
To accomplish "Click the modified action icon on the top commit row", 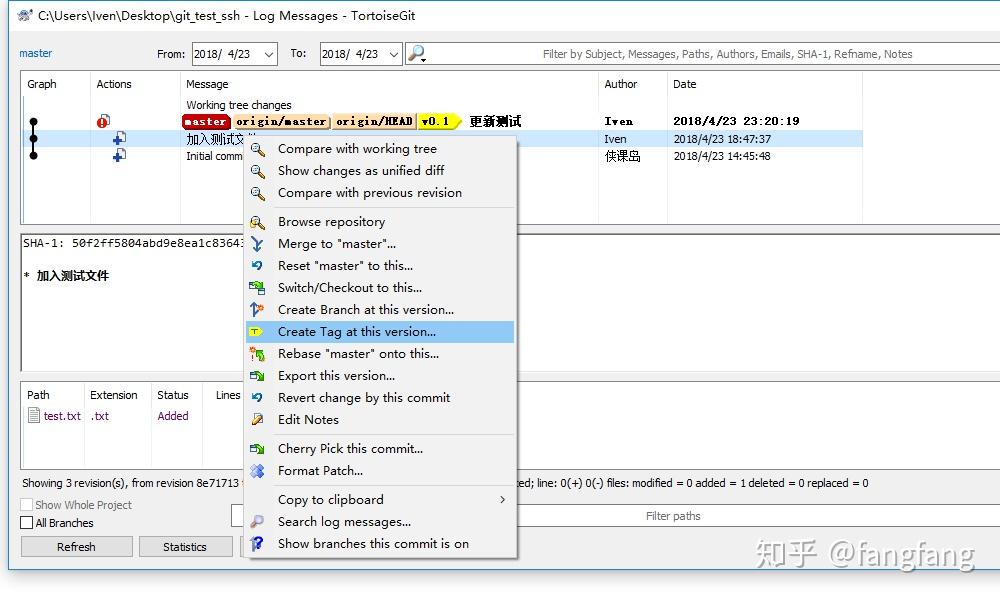I will [103, 121].
